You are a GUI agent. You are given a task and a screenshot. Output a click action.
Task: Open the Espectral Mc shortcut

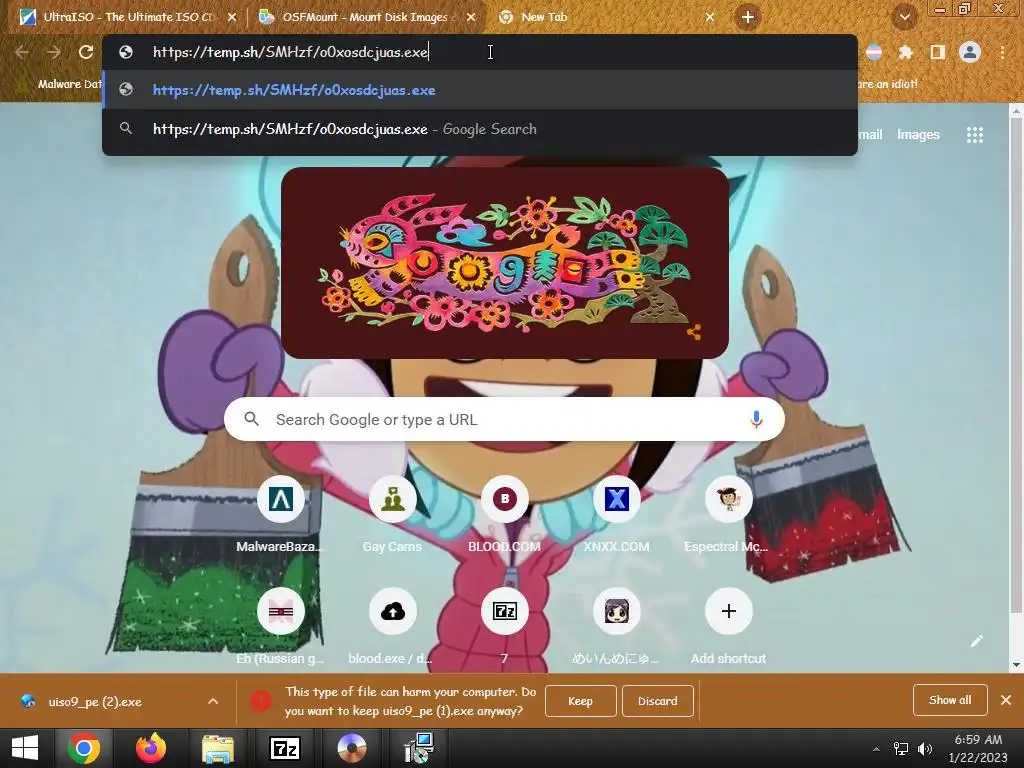(728, 515)
